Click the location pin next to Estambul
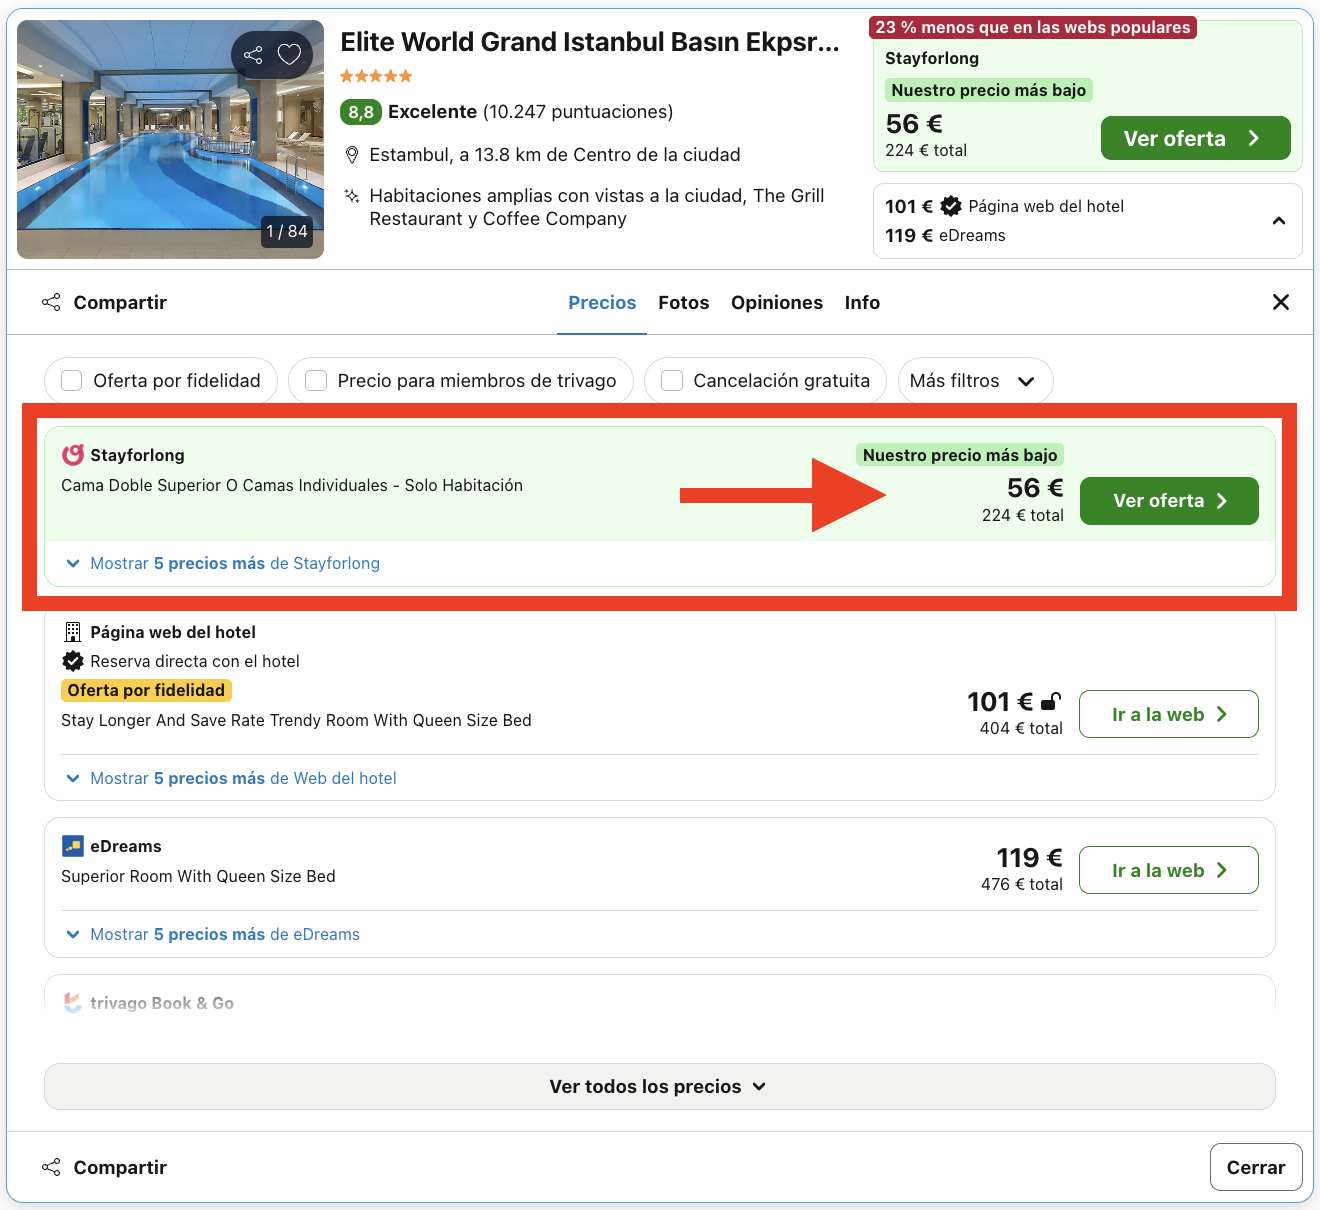1320x1210 pixels. click(x=352, y=155)
